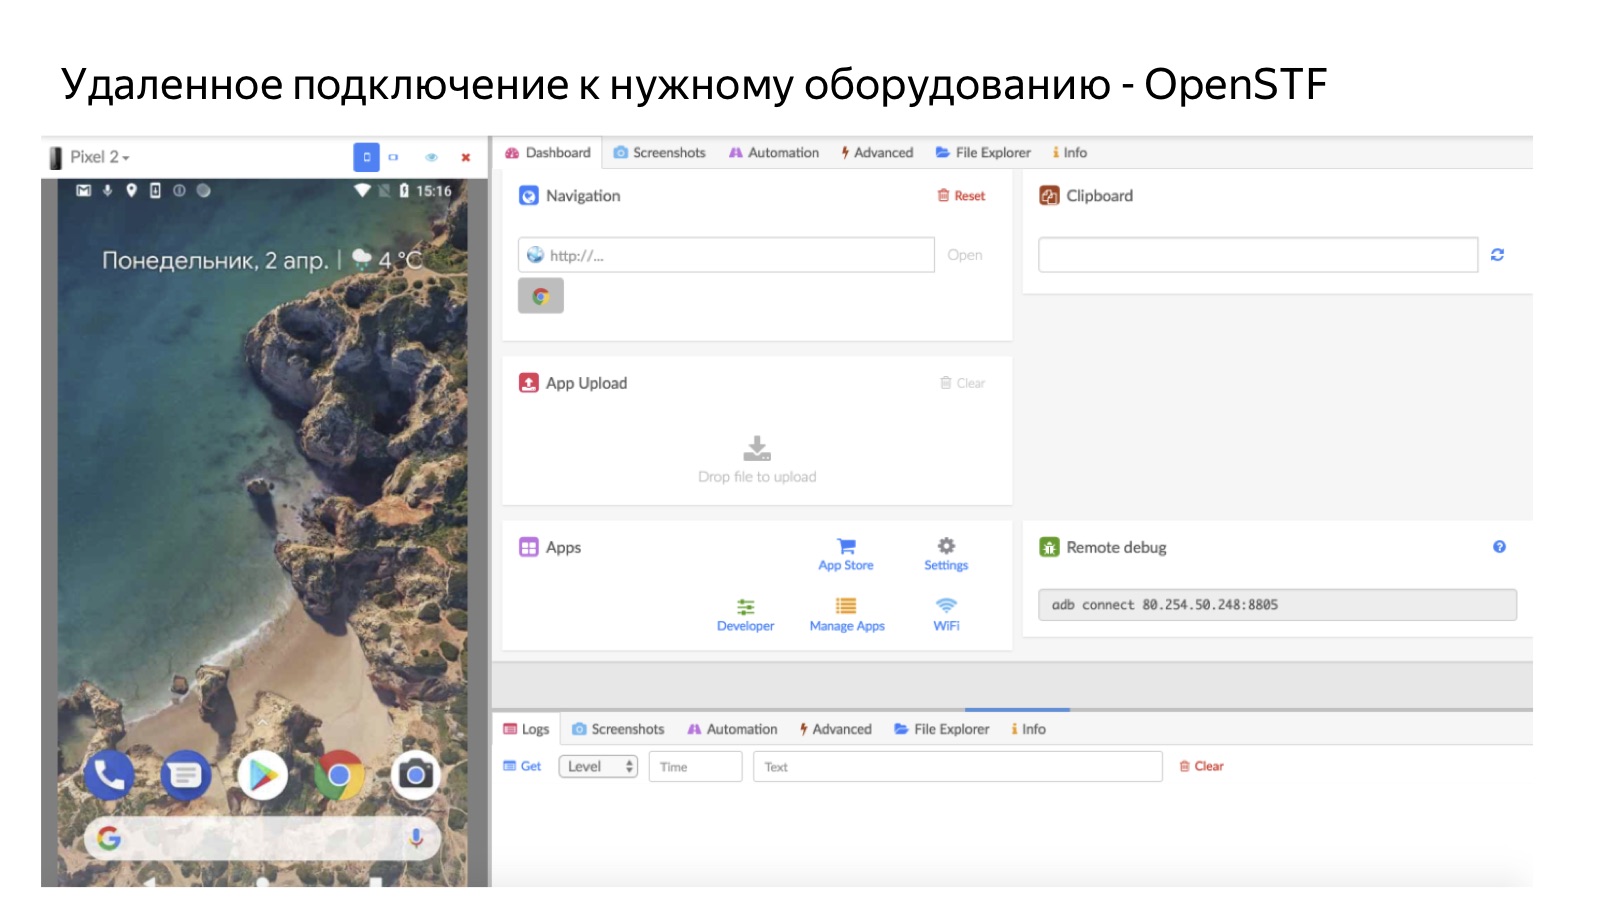Click the App Upload panel icon
The height and width of the screenshot is (900, 1600).
tap(529, 383)
